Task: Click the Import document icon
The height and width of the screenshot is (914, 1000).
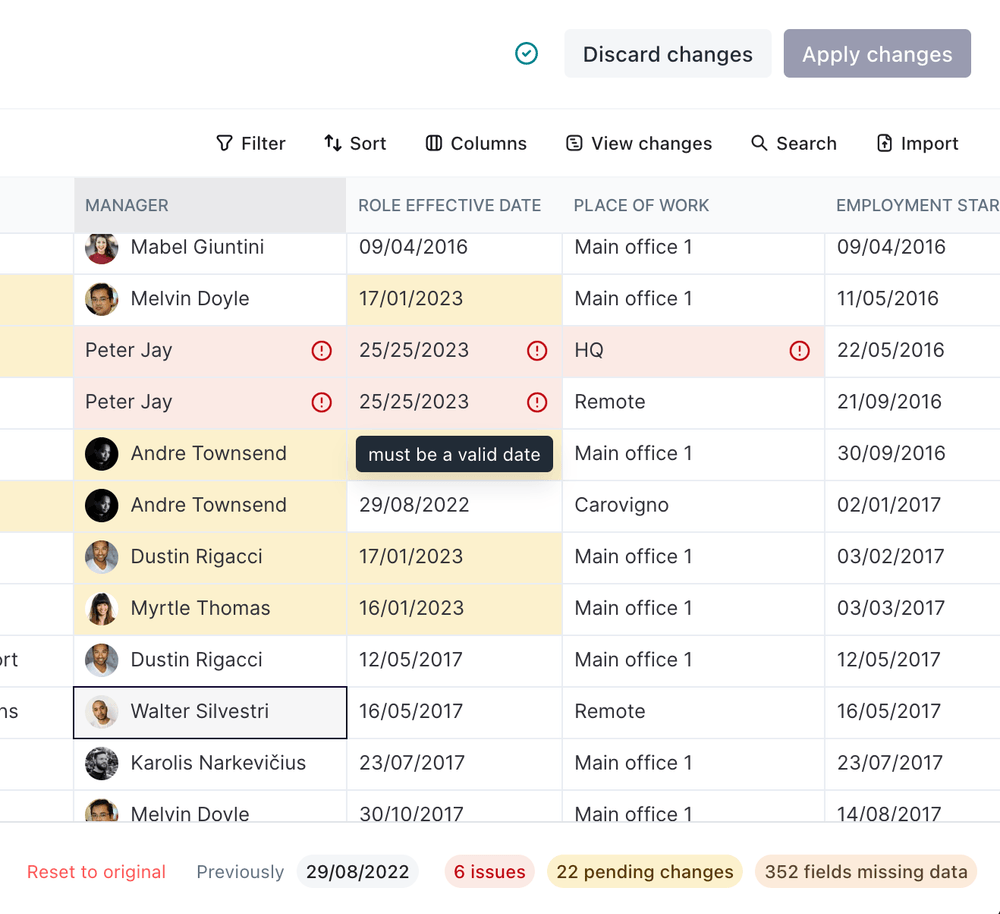Action: pyautogui.click(x=884, y=143)
